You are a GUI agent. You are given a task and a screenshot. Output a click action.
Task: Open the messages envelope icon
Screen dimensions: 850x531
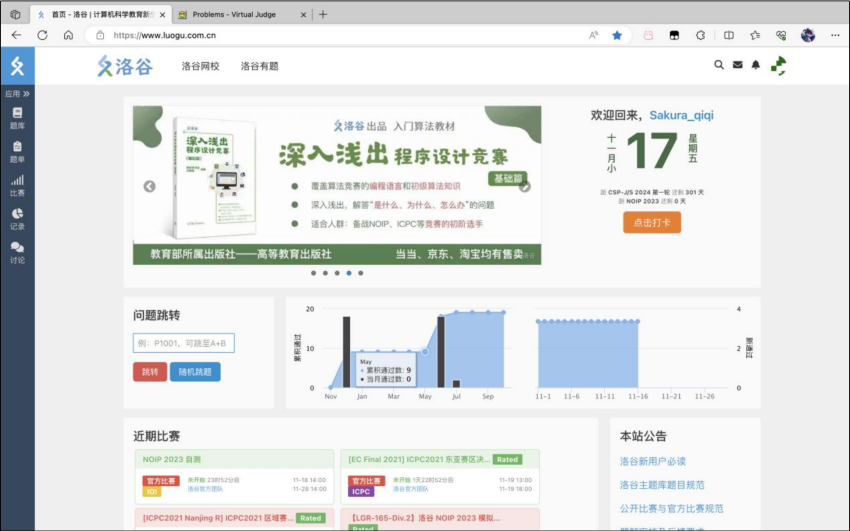737,65
